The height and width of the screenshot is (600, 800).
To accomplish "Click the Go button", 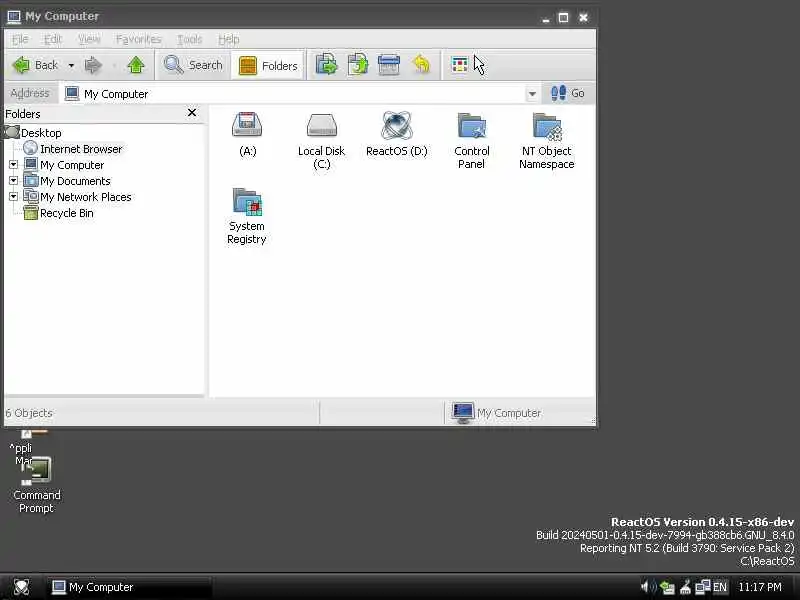I will click(x=567, y=93).
